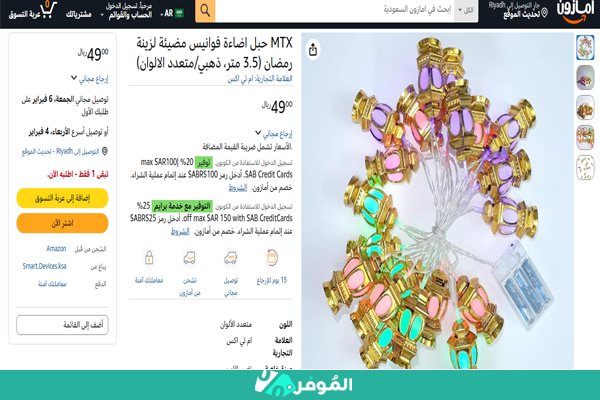Select the third product thumbnail

coord(585,108)
